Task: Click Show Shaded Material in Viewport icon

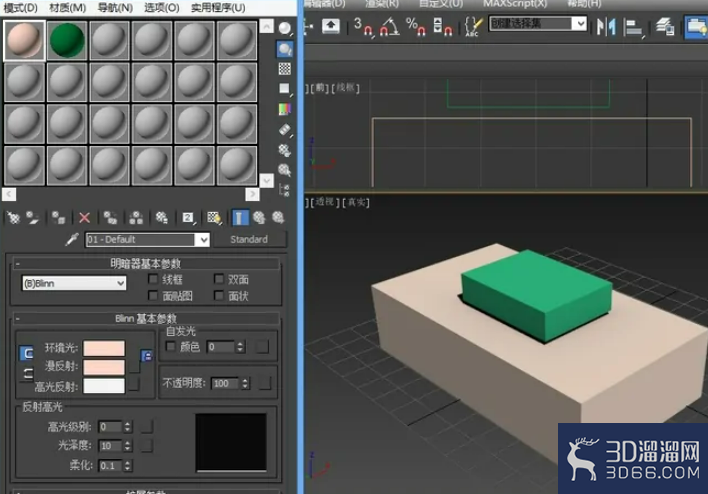Action: [x=214, y=218]
